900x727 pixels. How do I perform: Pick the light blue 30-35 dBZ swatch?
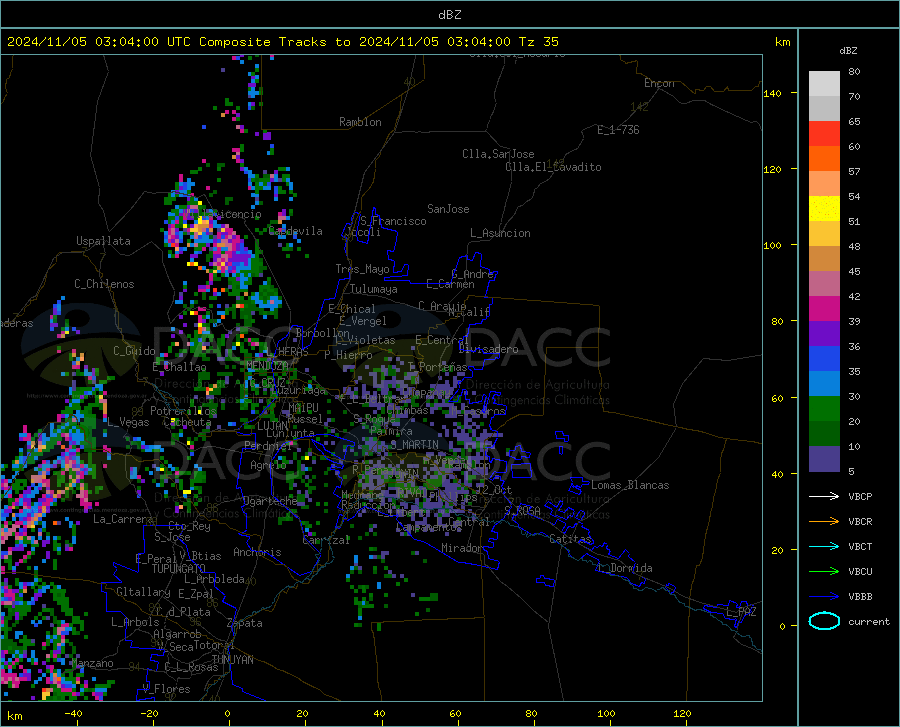pos(824,384)
